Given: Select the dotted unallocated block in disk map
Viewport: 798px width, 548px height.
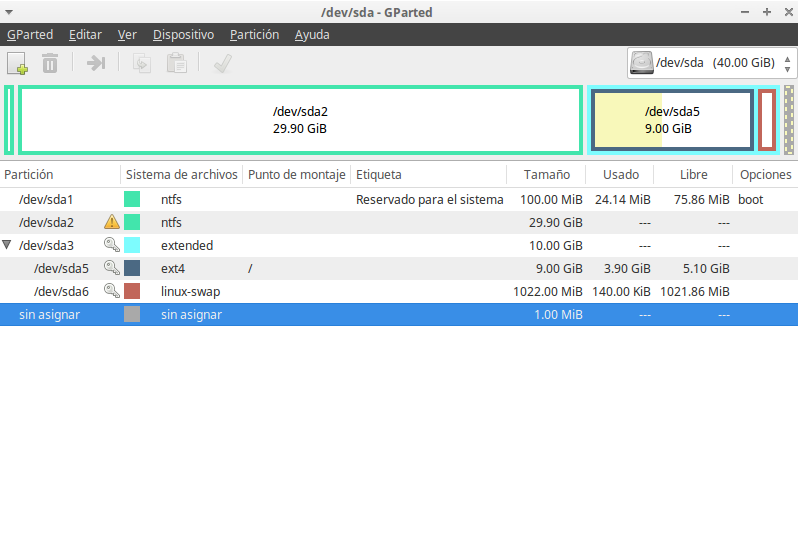Looking at the screenshot, I should point(789,120).
